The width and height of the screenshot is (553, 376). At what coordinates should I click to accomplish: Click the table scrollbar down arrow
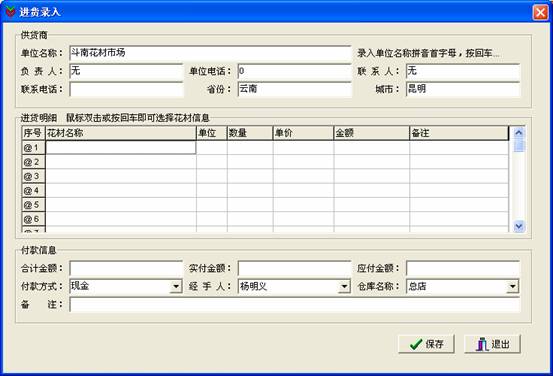(519, 226)
